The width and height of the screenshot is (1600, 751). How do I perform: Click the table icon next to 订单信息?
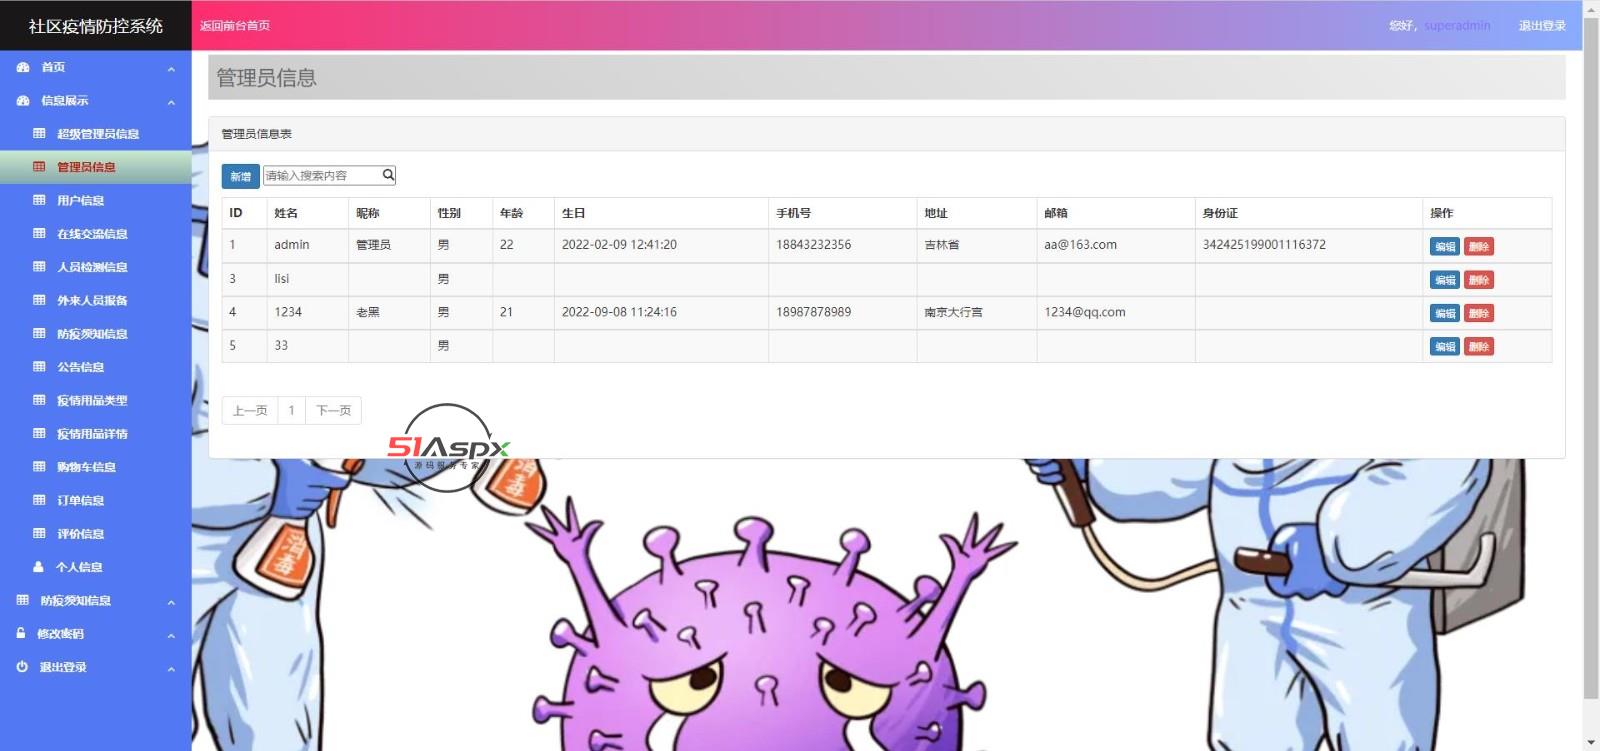(39, 500)
